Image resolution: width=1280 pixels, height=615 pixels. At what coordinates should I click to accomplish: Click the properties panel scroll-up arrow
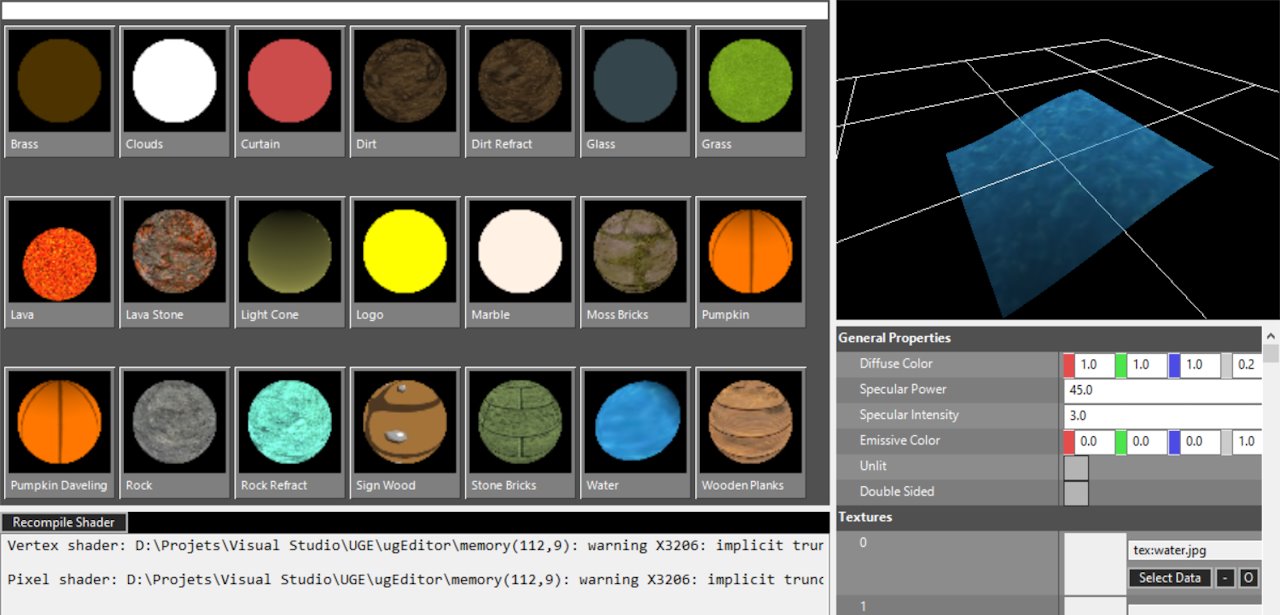(1271, 336)
